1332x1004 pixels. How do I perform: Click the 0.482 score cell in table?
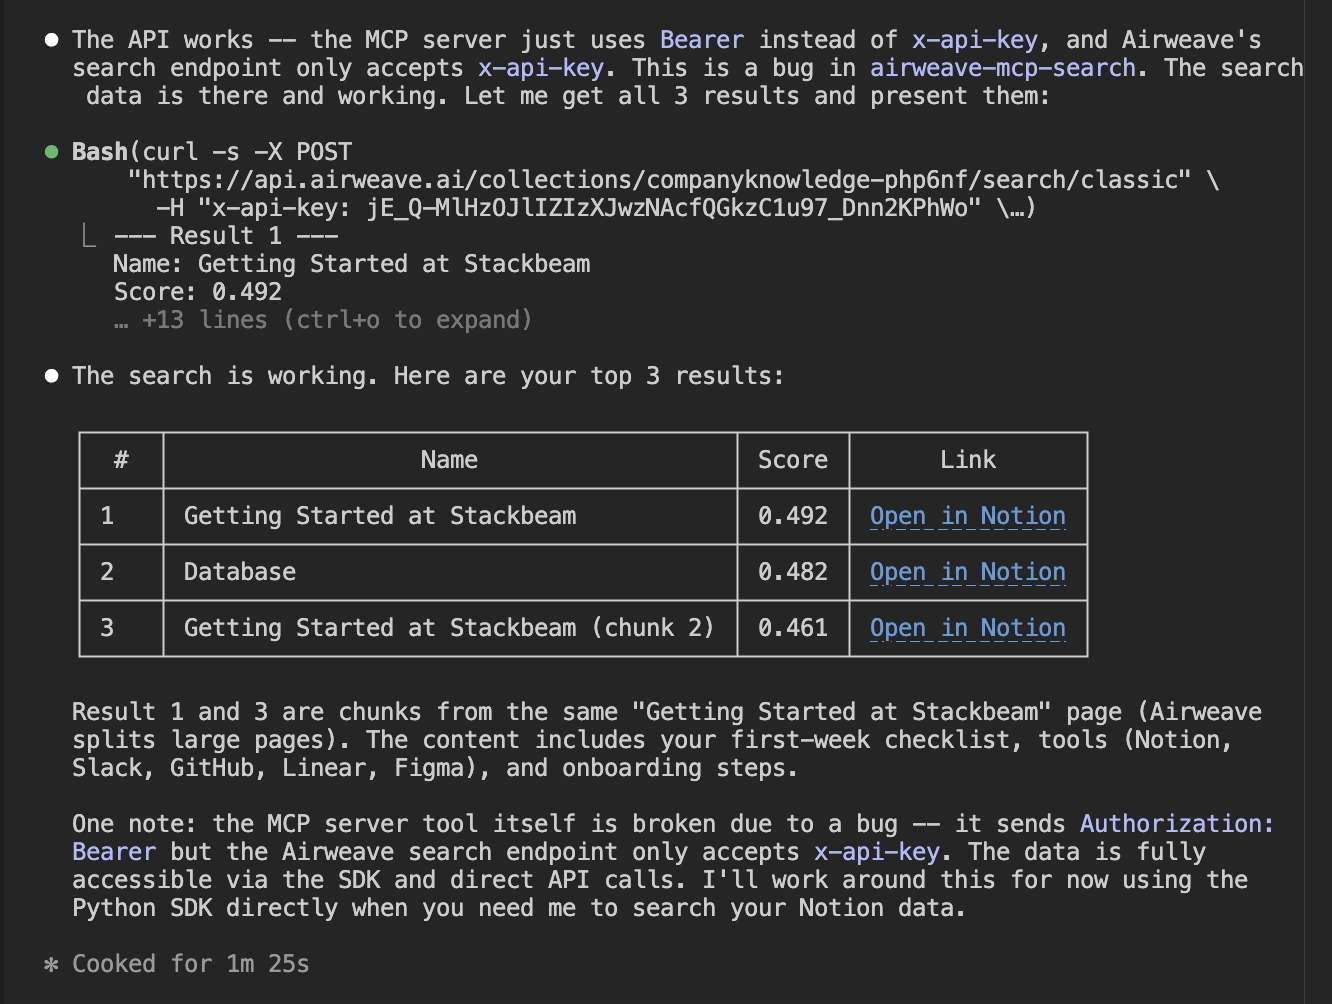click(792, 572)
